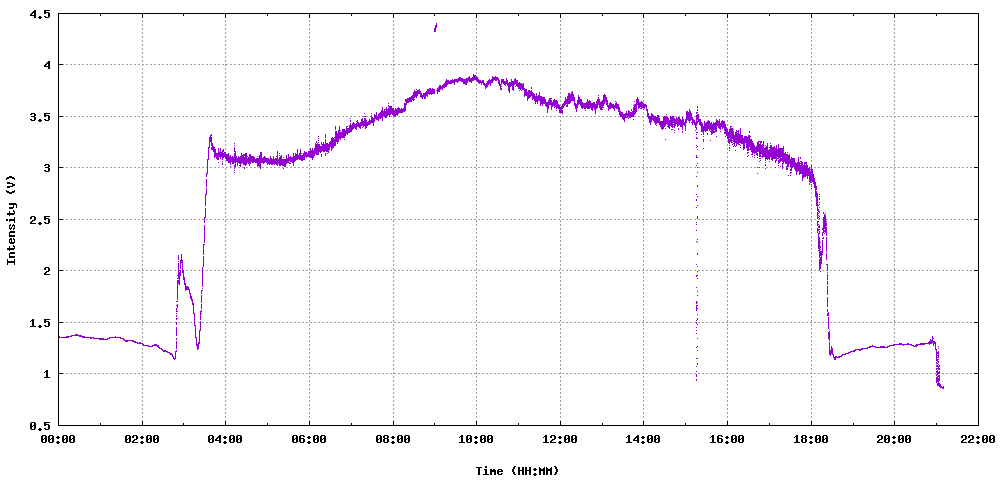
Task: Click the 3.5 y-axis tick label
Action: 39,117
